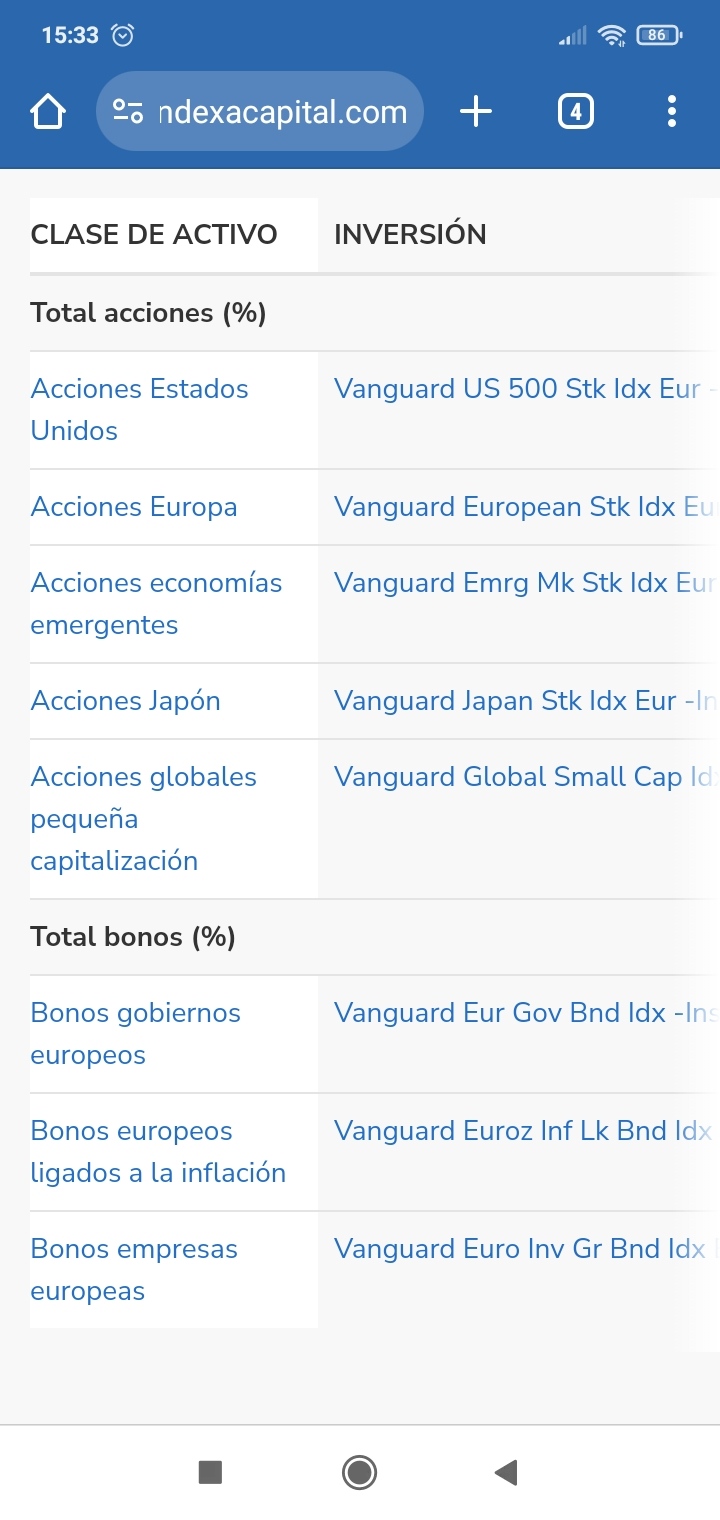This screenshot has width=720, height=1520.
Task: Tap the site info icon in address bar
Action: coord(128,112)
